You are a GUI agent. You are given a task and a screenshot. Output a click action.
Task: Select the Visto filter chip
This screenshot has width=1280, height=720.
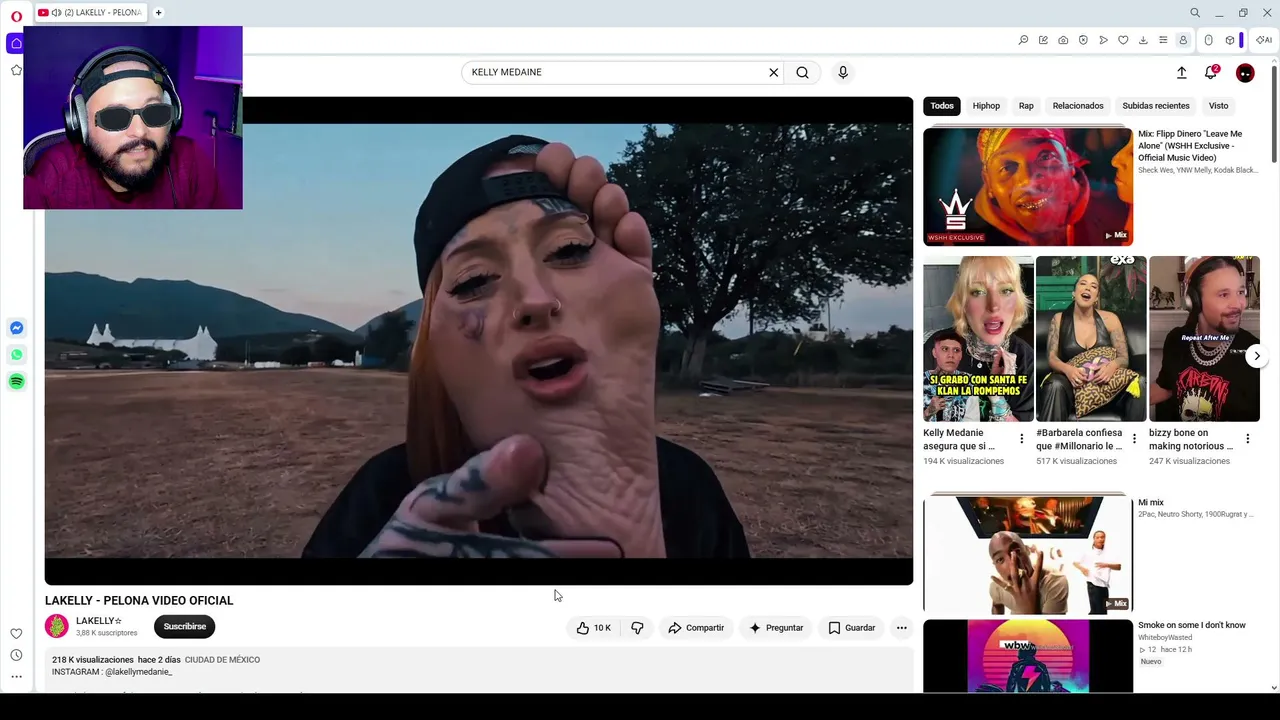click(x=1218, y=106)
